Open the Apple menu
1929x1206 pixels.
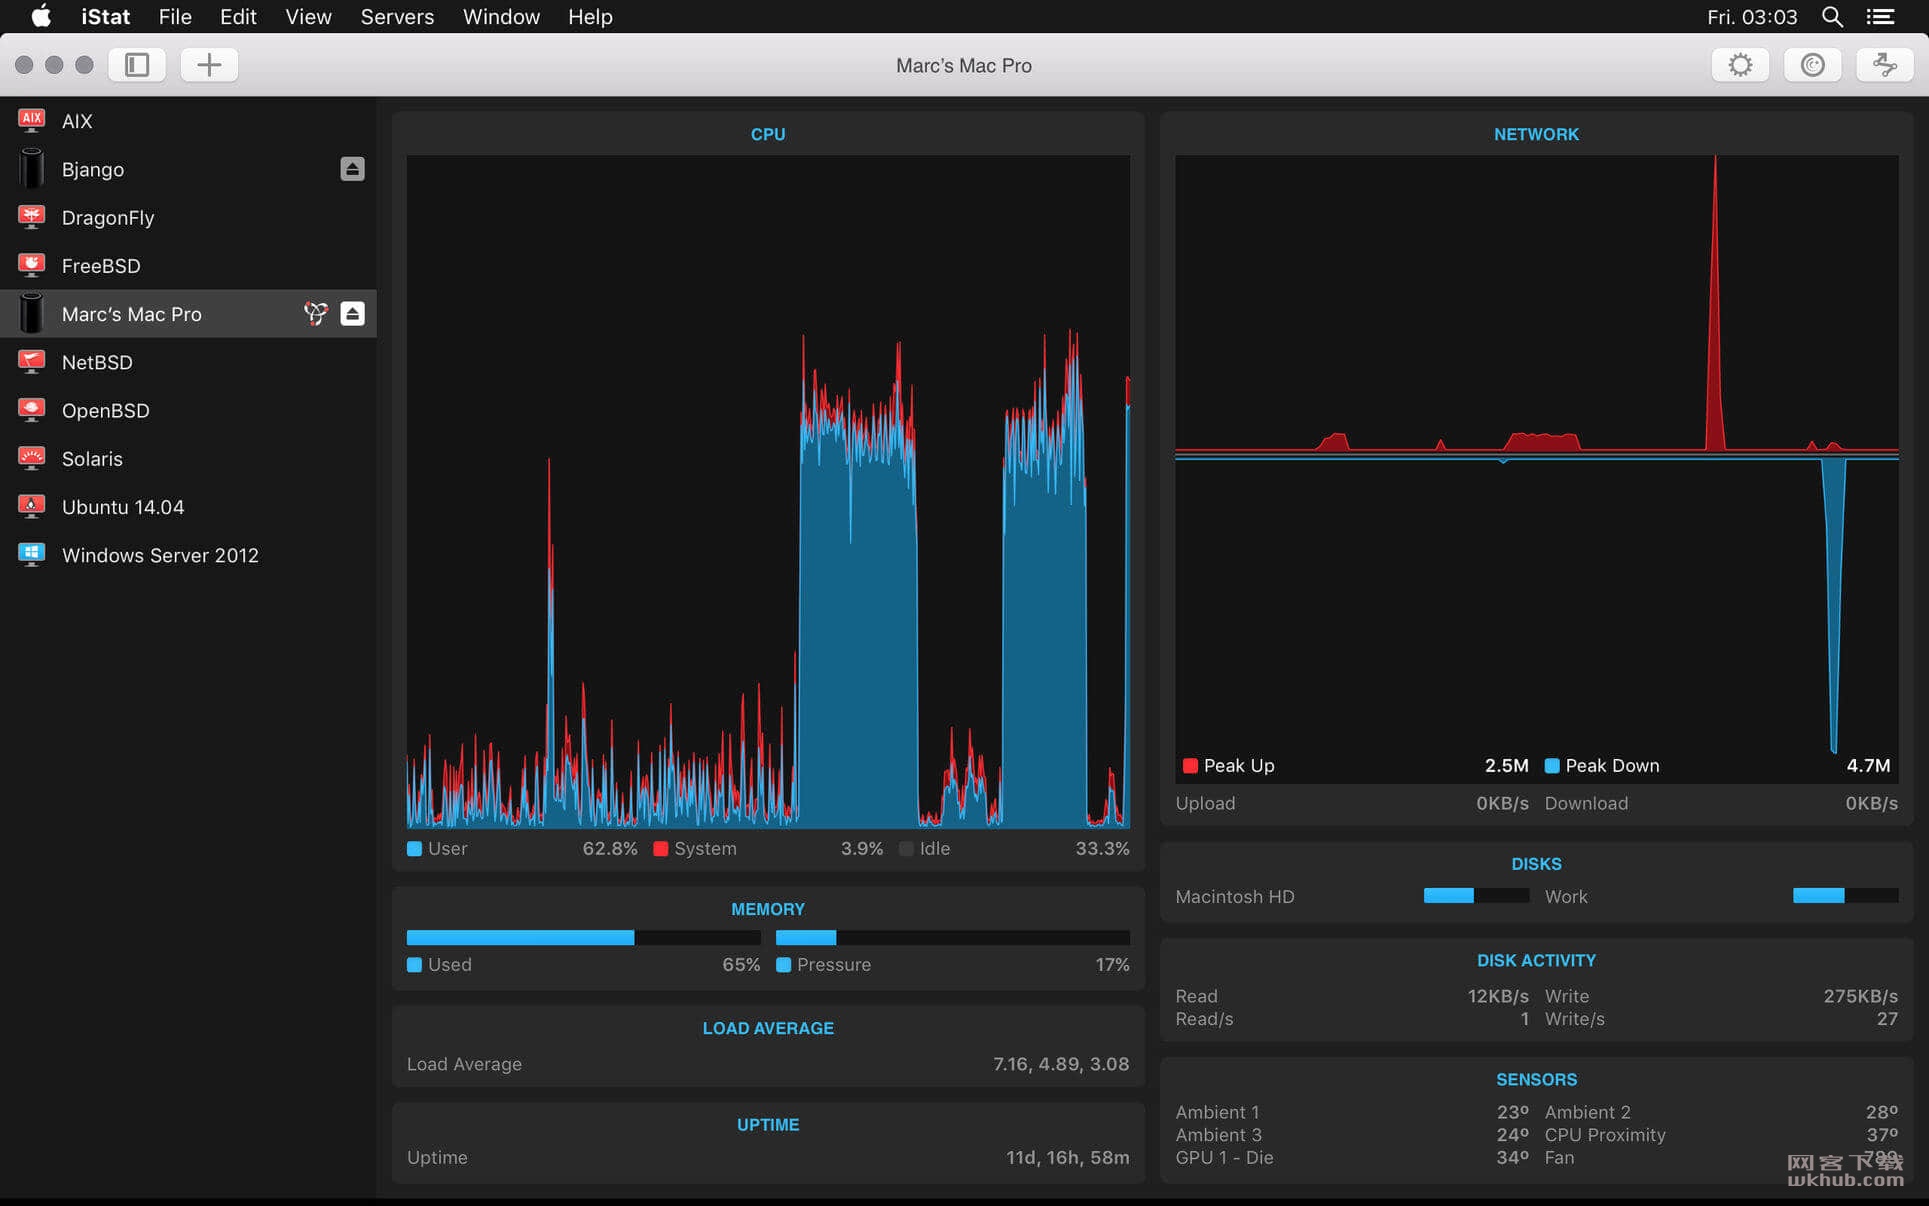[41, 16]
